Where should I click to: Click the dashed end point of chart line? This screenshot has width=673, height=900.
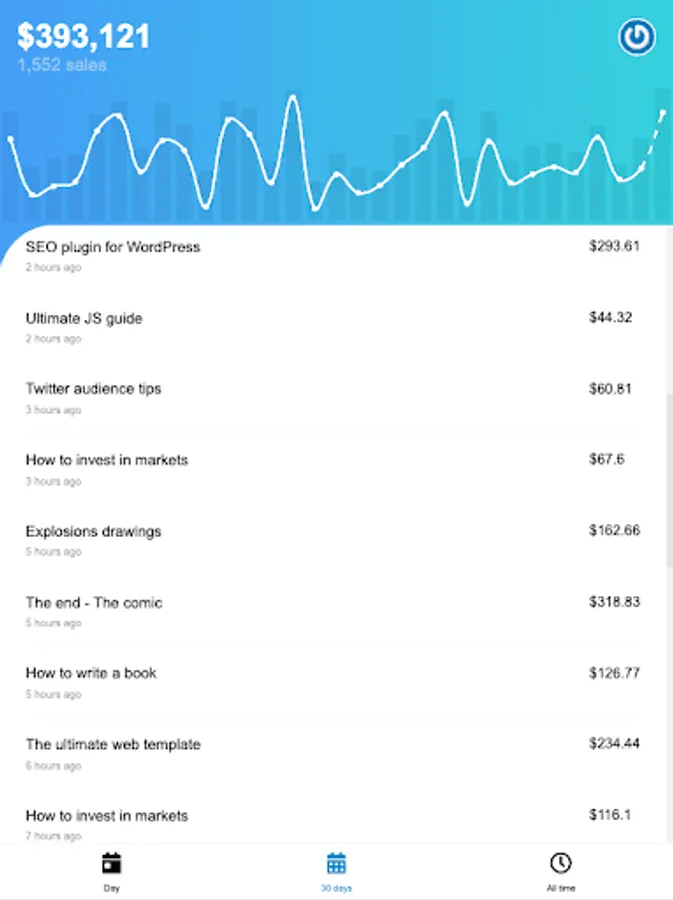(662, 113)
